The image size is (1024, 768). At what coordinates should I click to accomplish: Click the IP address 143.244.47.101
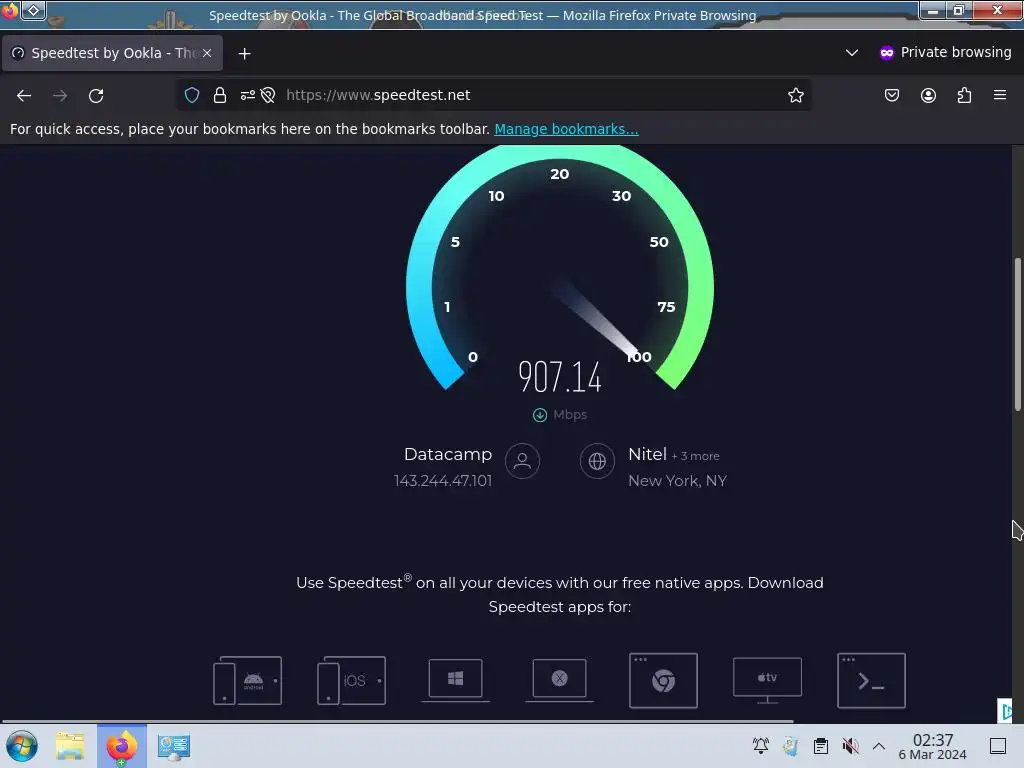pos(443,481)
